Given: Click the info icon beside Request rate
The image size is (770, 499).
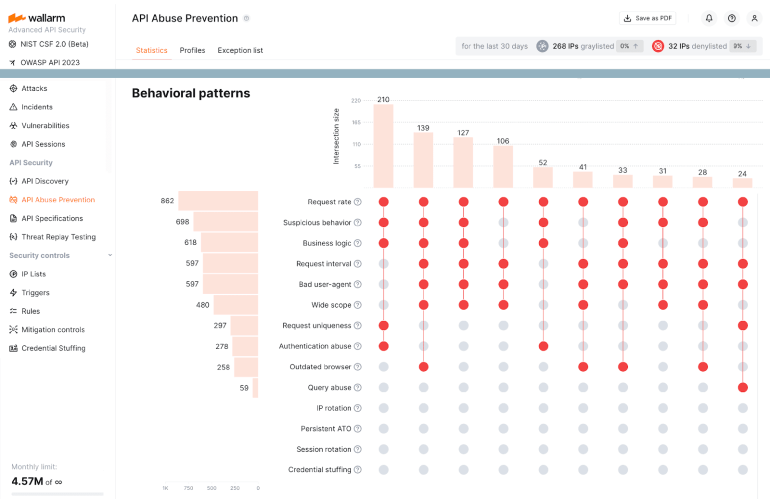Looking at the screenshot, I should tap(358, 202).
